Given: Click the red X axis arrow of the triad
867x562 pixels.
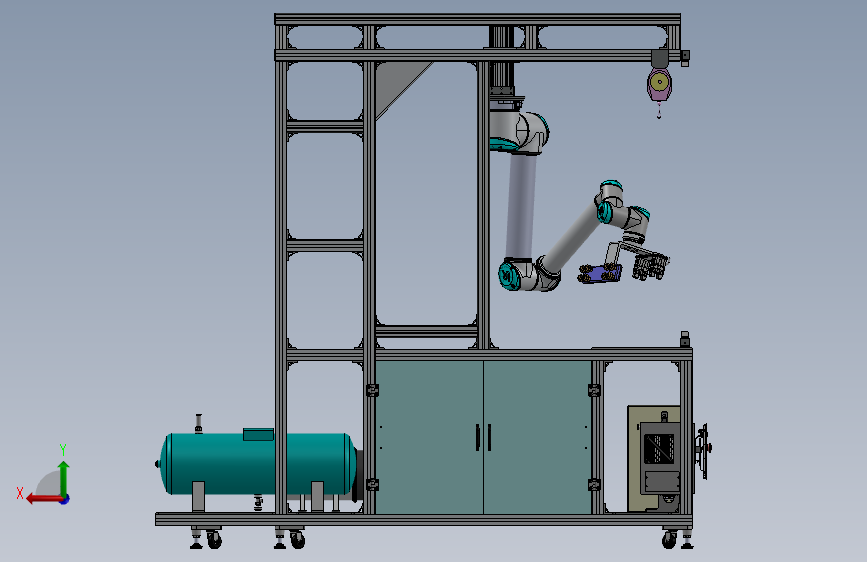Looking at the screenshot, I should (x=44, y=499).
